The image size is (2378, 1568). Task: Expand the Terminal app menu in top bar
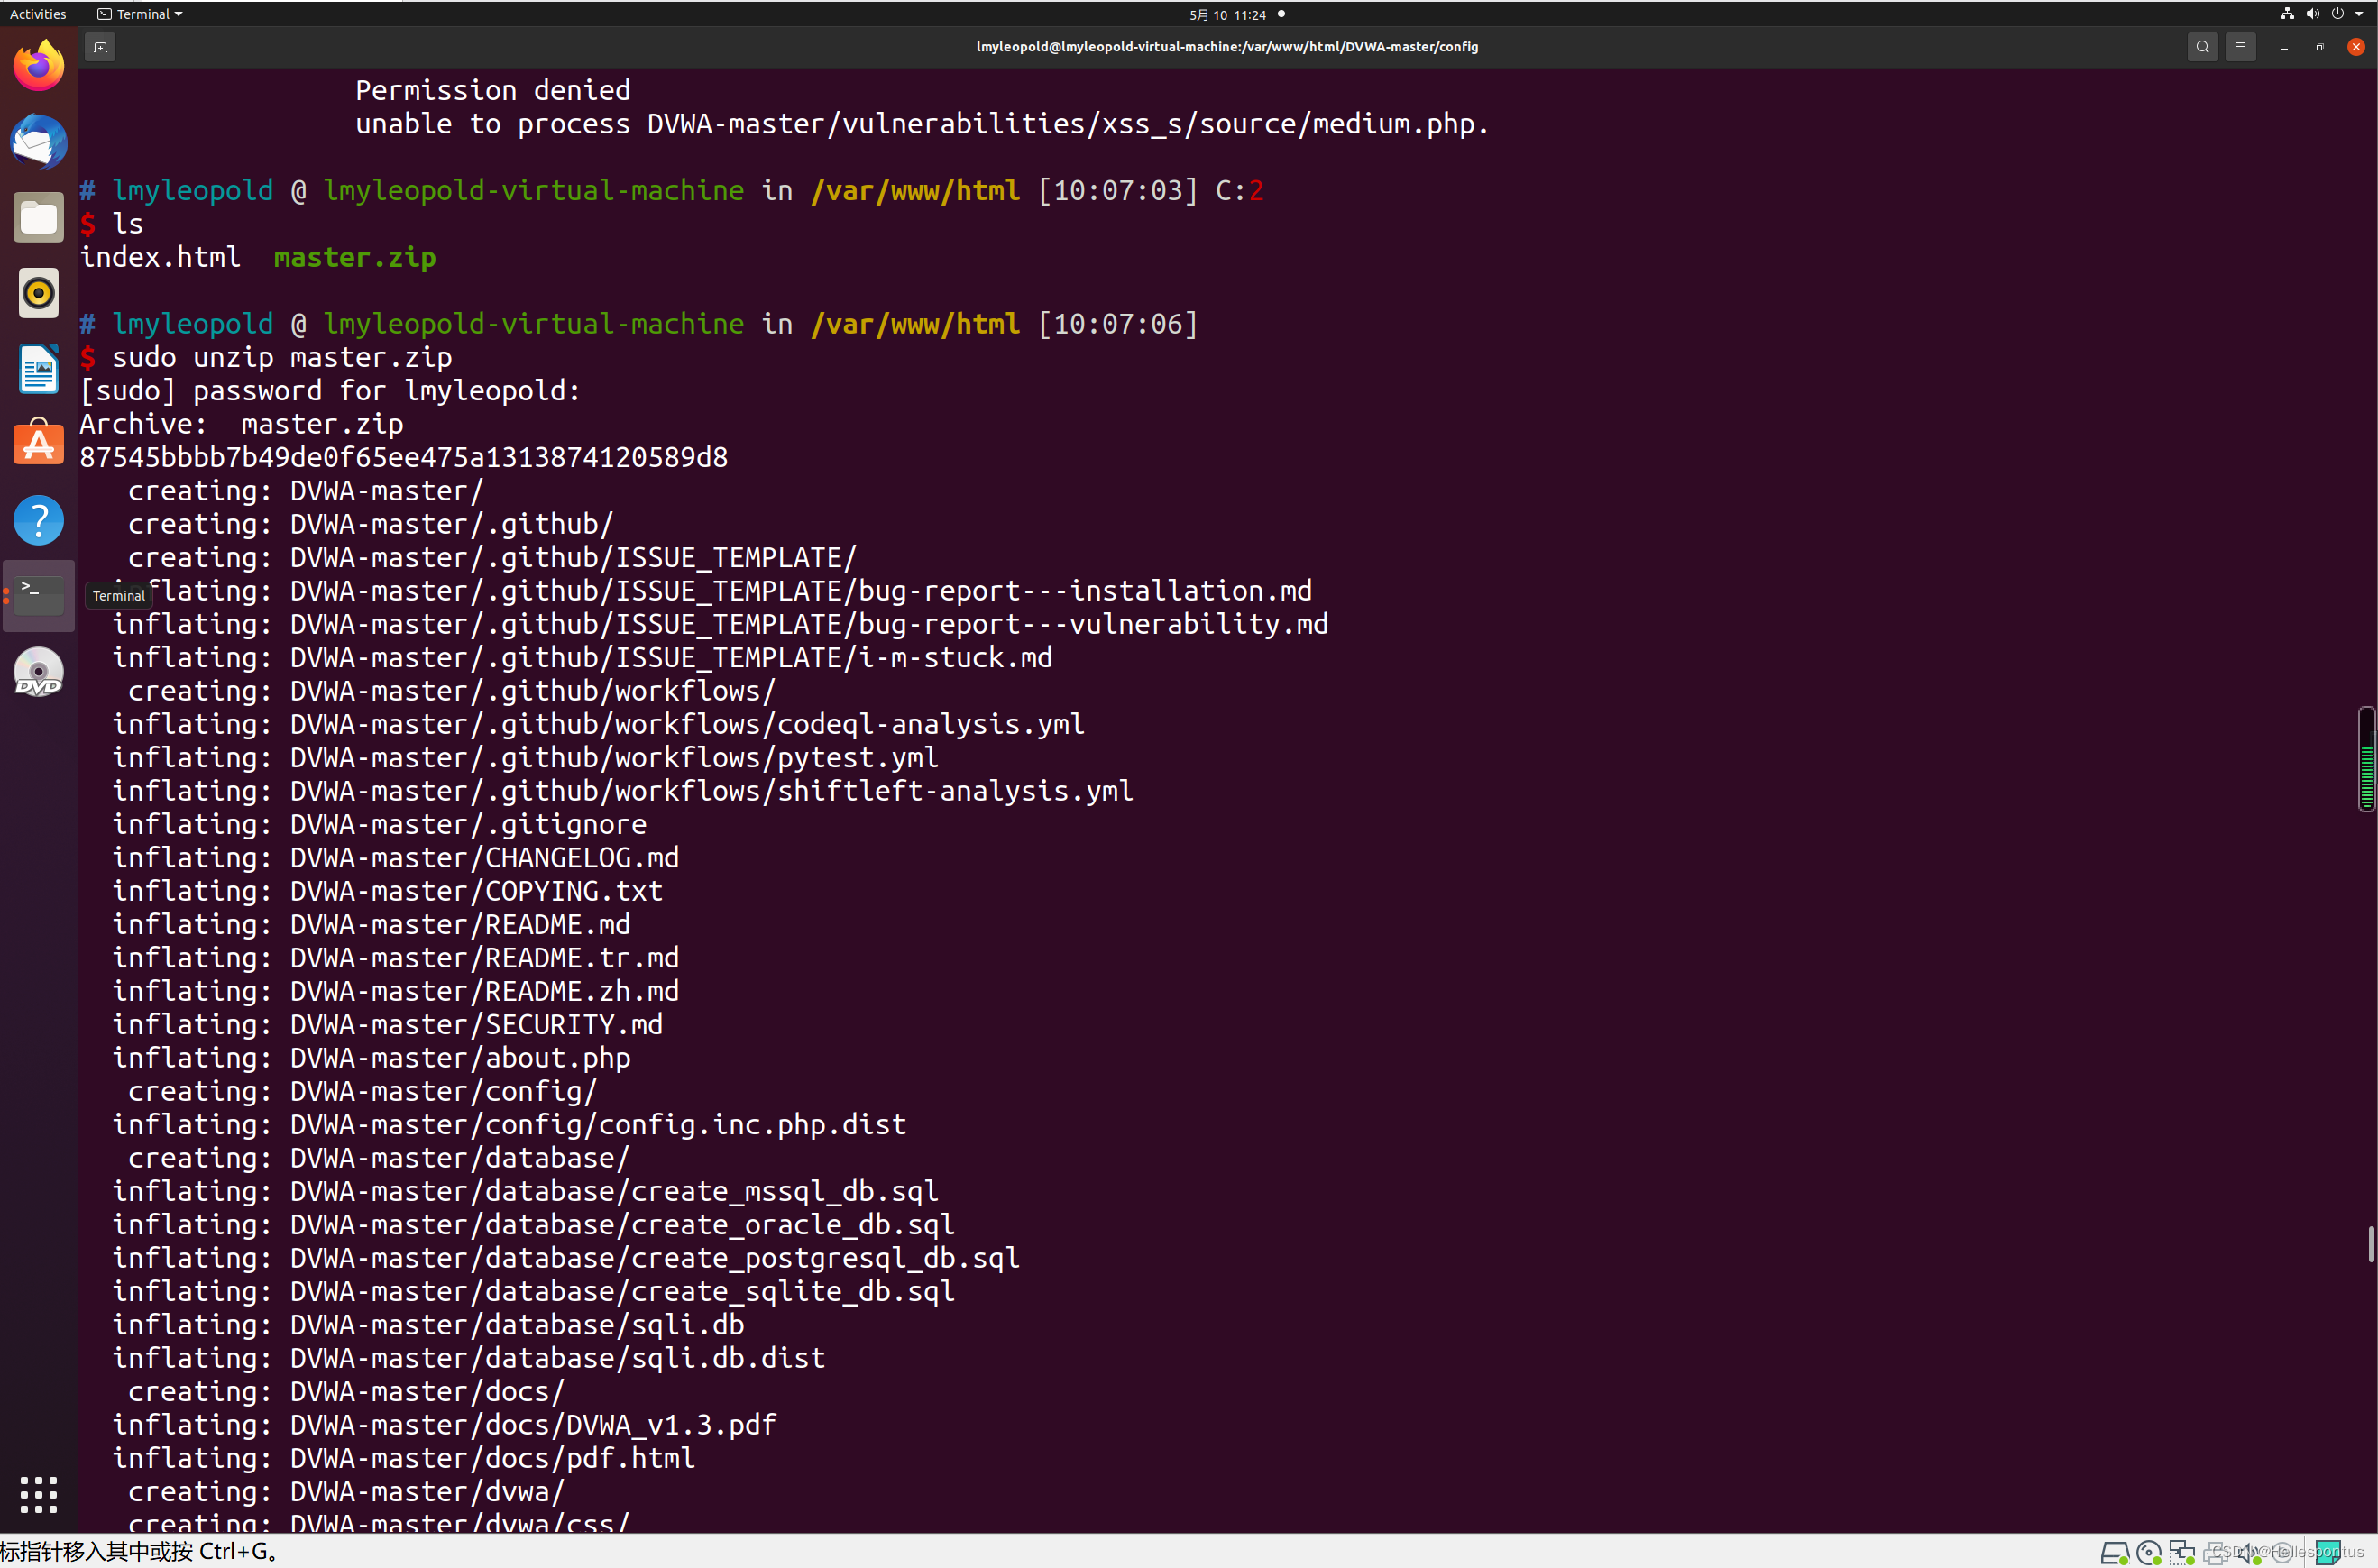(x=140, y=14)
